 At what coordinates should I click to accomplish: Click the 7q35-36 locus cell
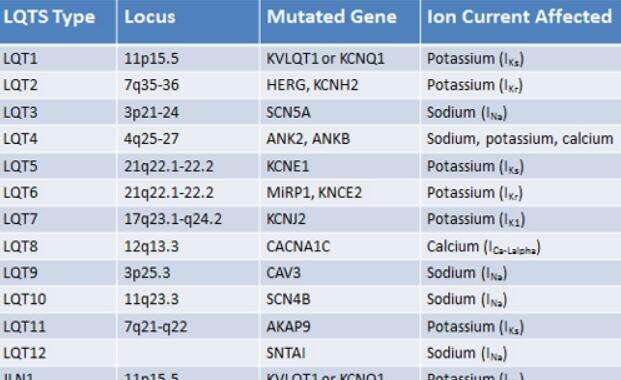click(x=189, y=85)
